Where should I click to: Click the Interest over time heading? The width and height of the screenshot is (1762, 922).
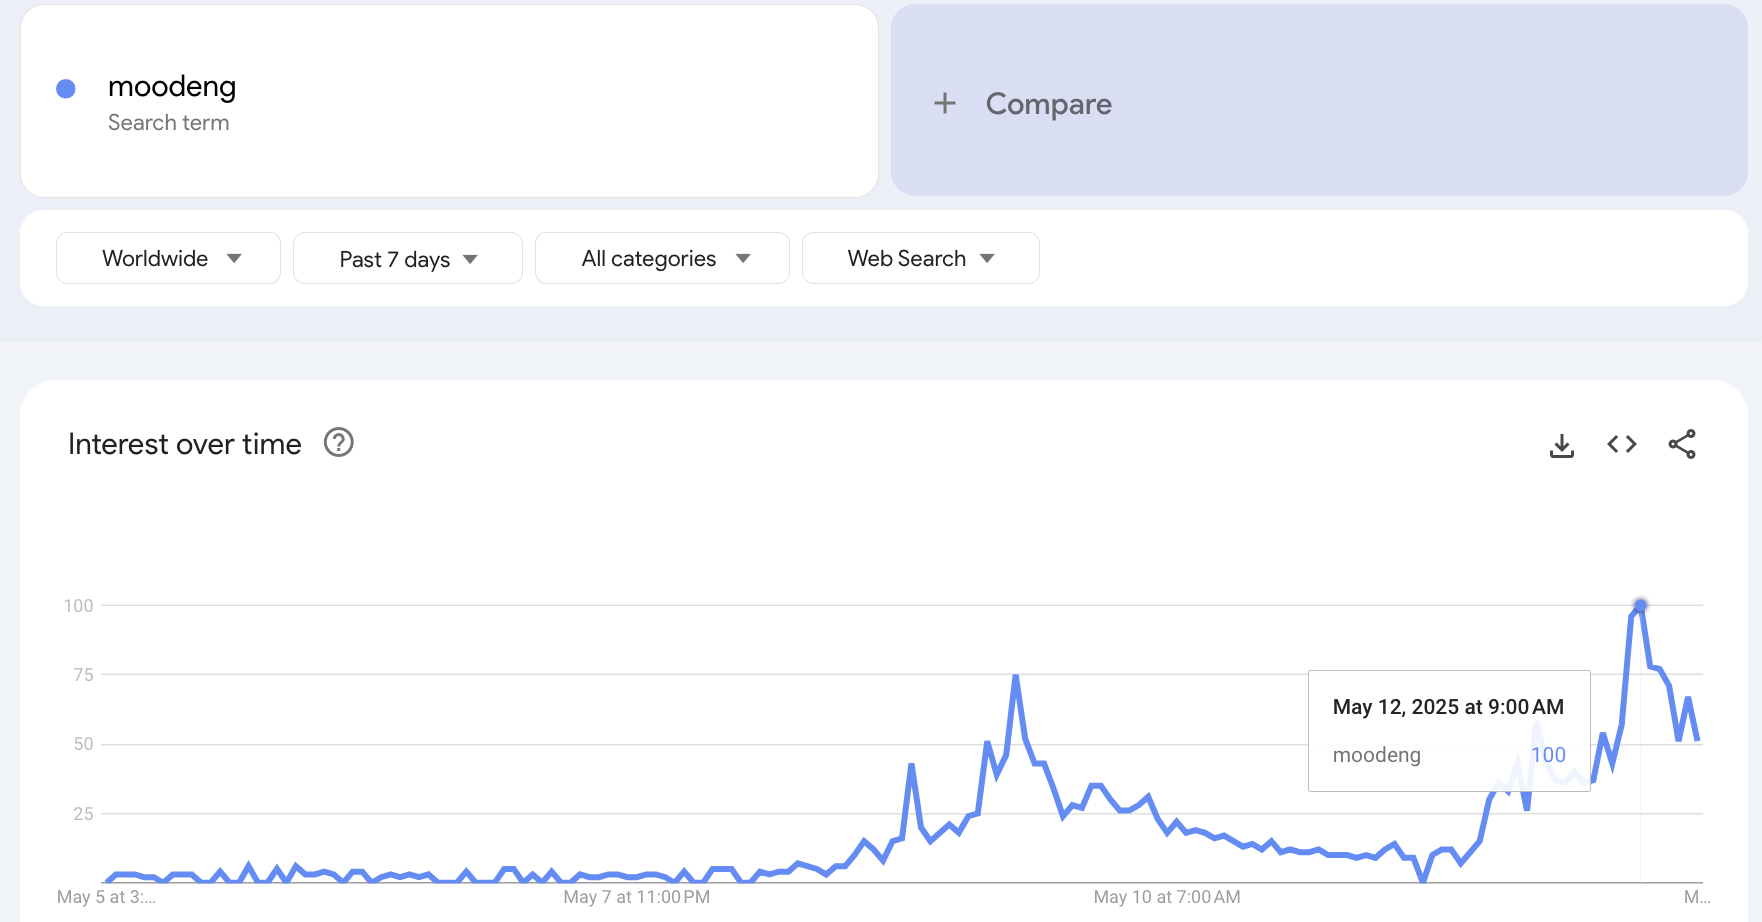pyautogui.click(x=185, y=444)
